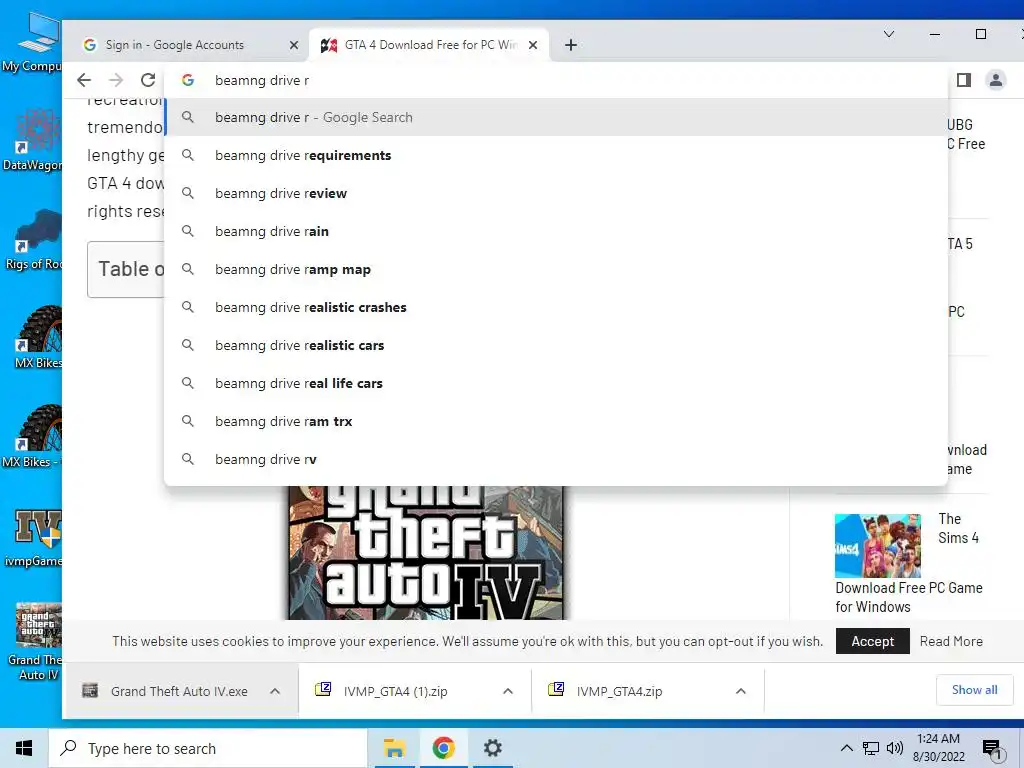Click Show all downloads
The image size is (1024, 768).
tap(974, 690)
